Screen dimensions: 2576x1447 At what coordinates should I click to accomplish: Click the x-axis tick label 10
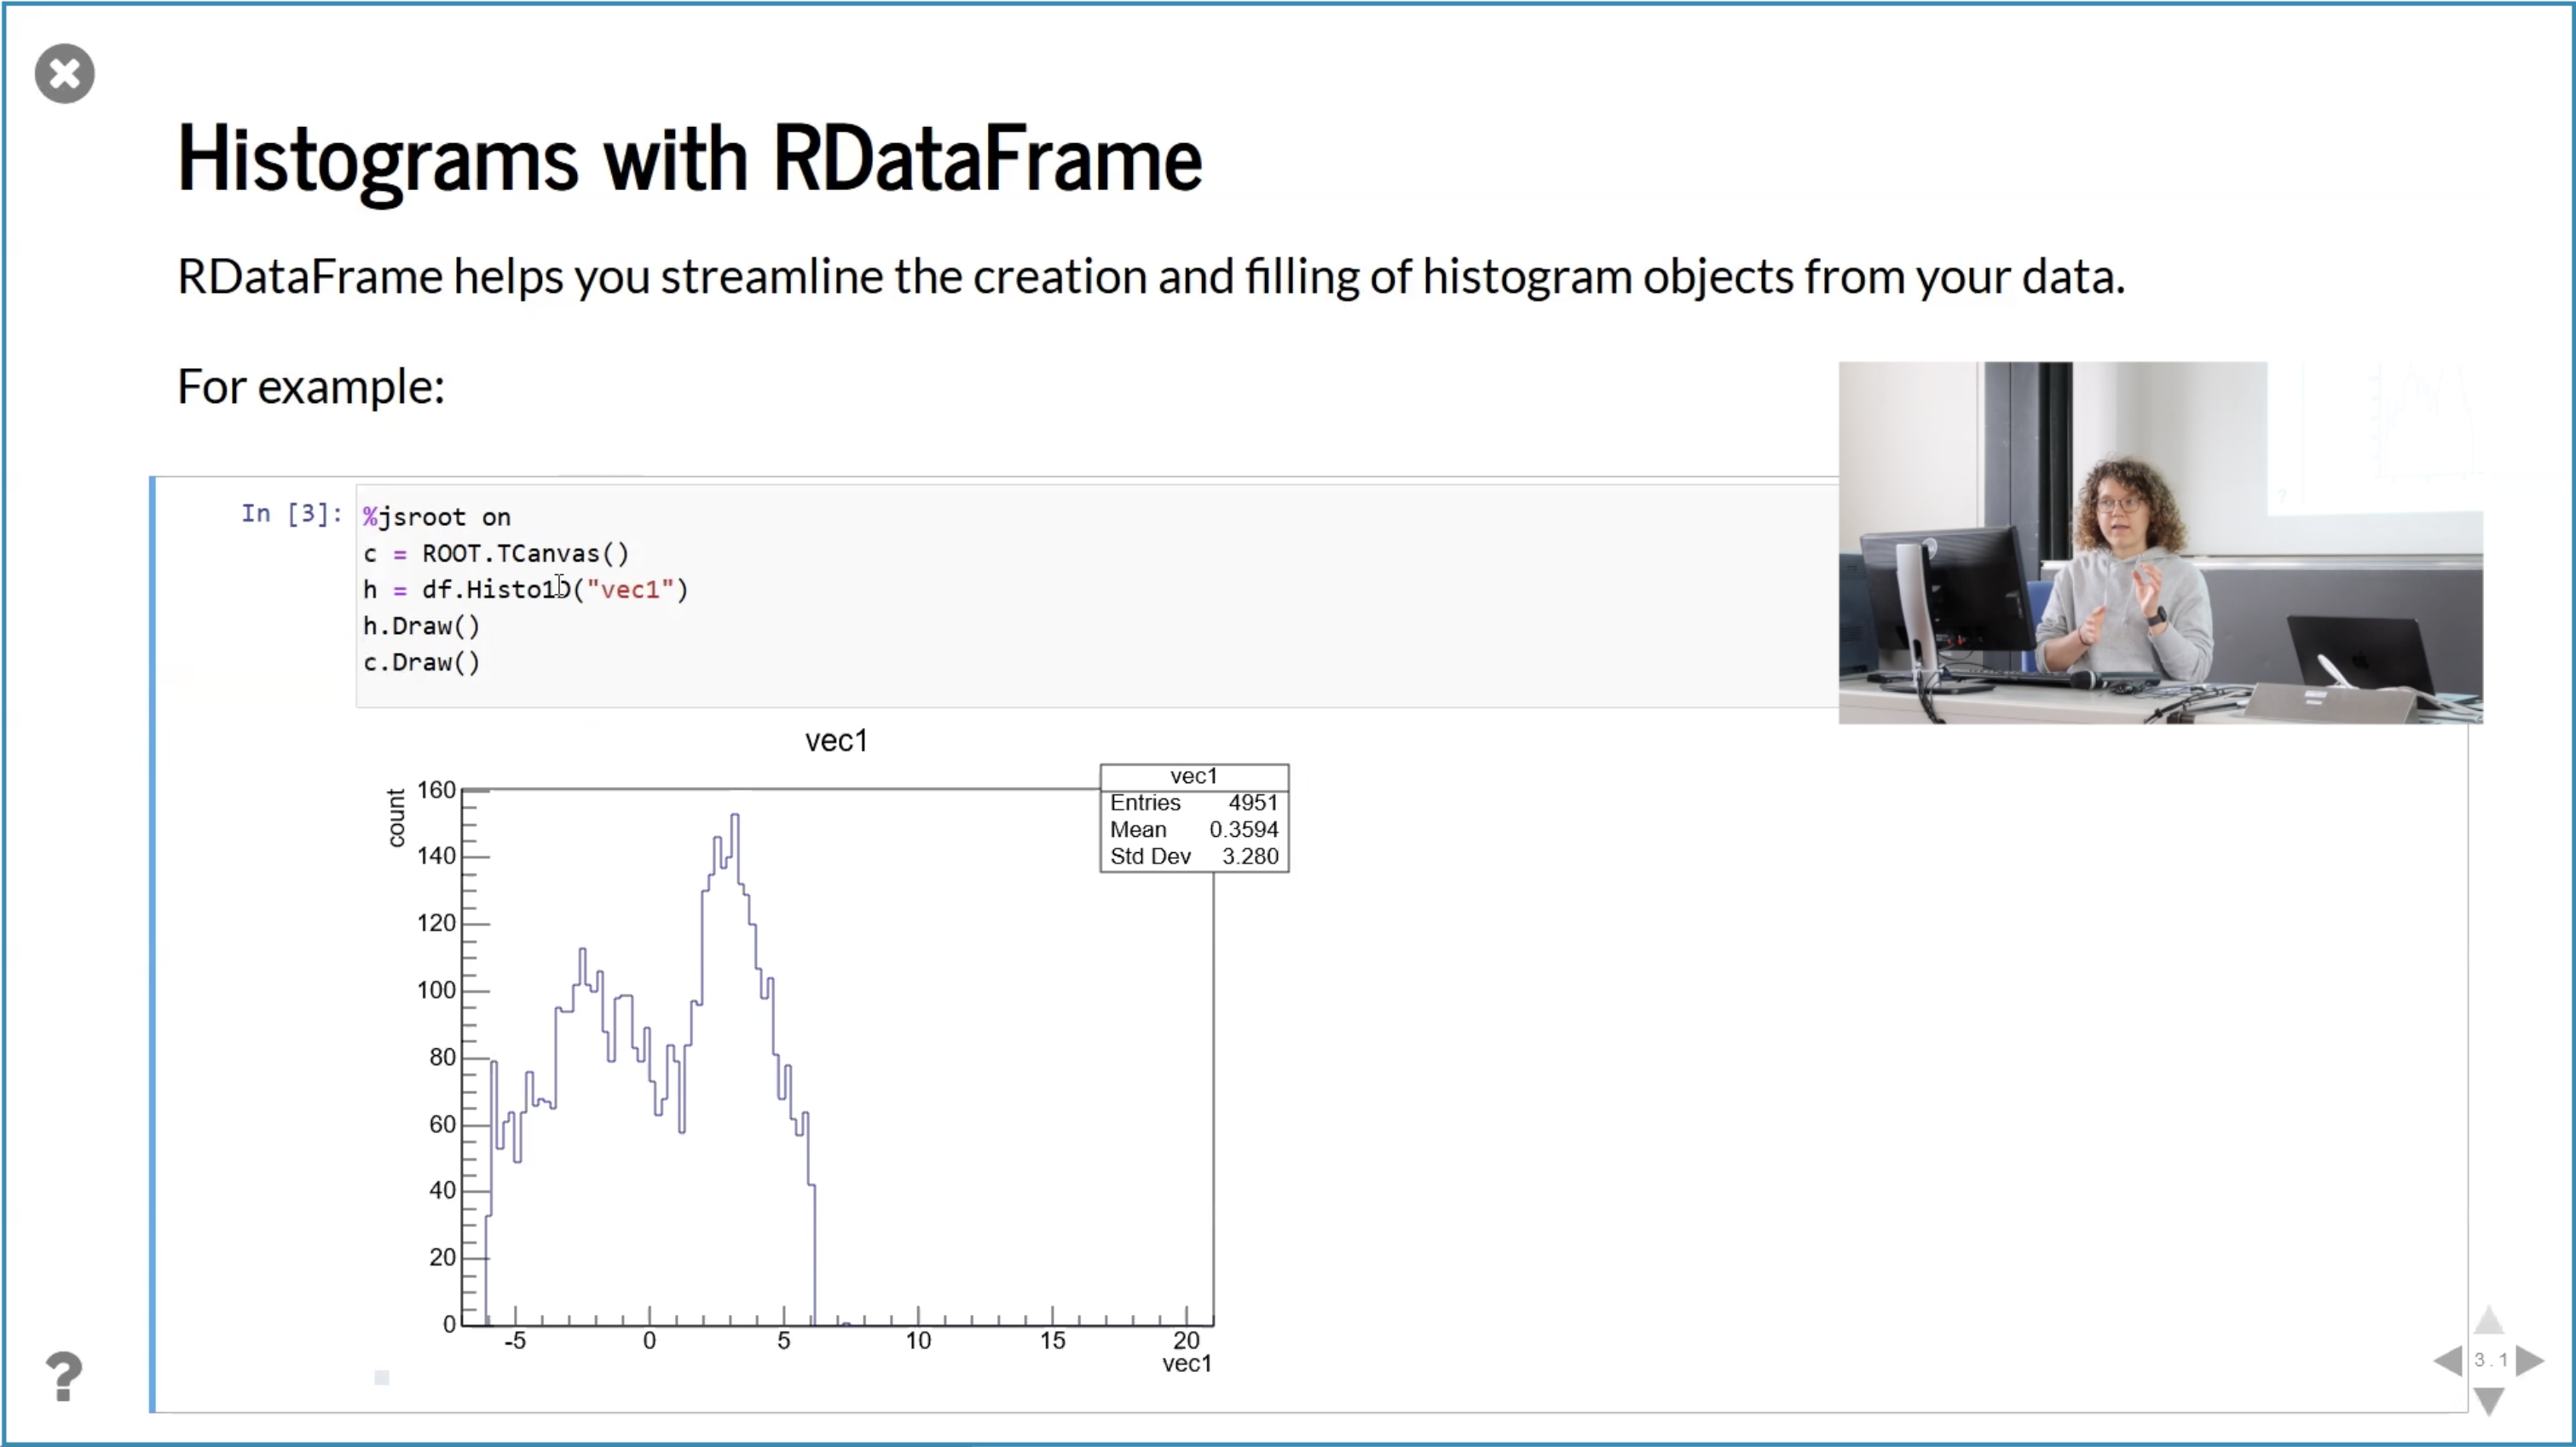pyautogui.click(x=918, y=1341)
